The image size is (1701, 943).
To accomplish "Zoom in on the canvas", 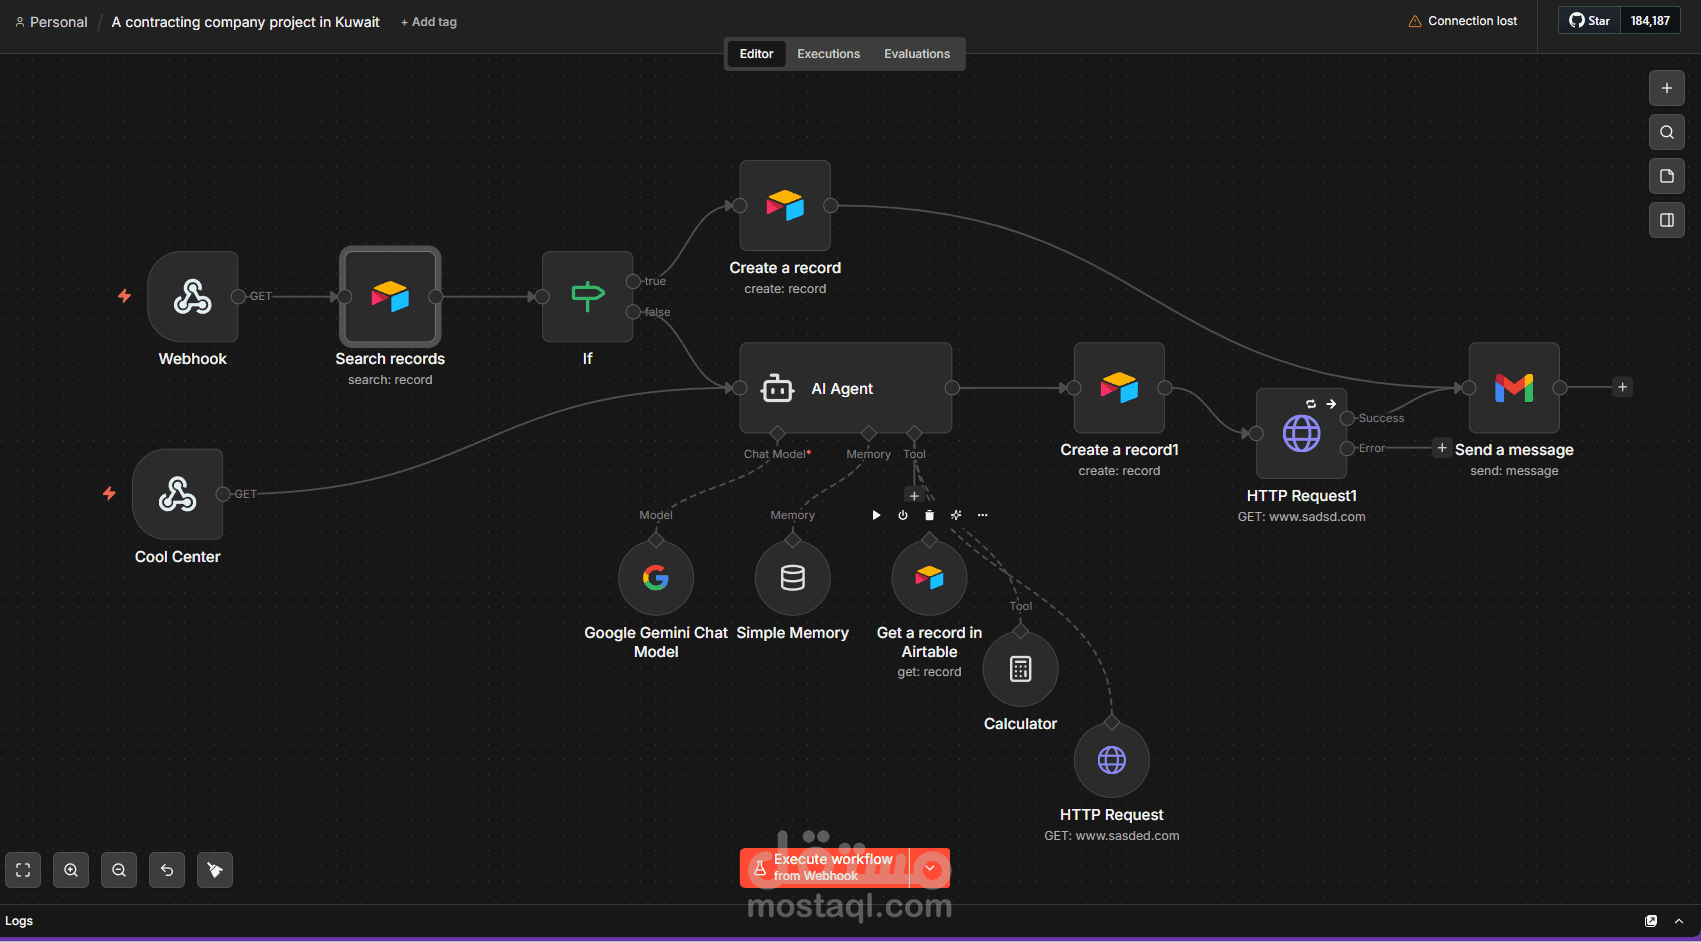I will click(71, 870).
